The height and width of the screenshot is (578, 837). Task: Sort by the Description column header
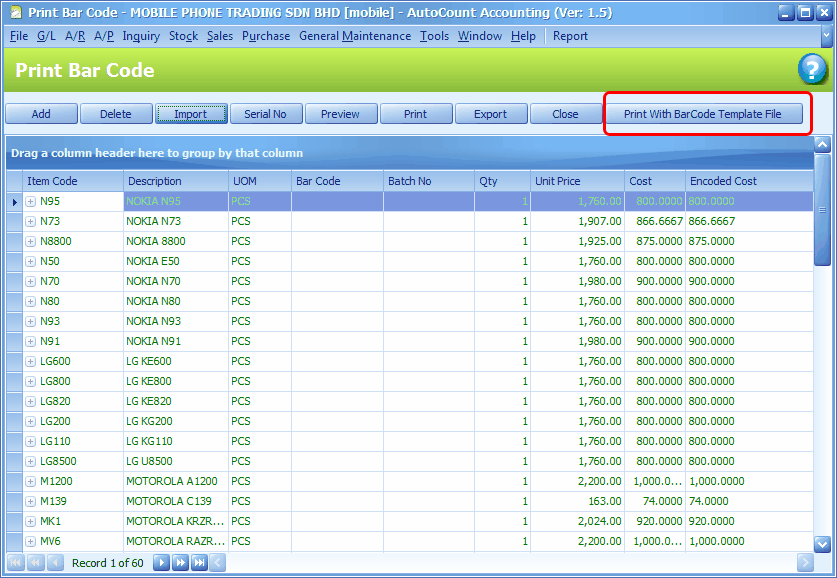176,181
